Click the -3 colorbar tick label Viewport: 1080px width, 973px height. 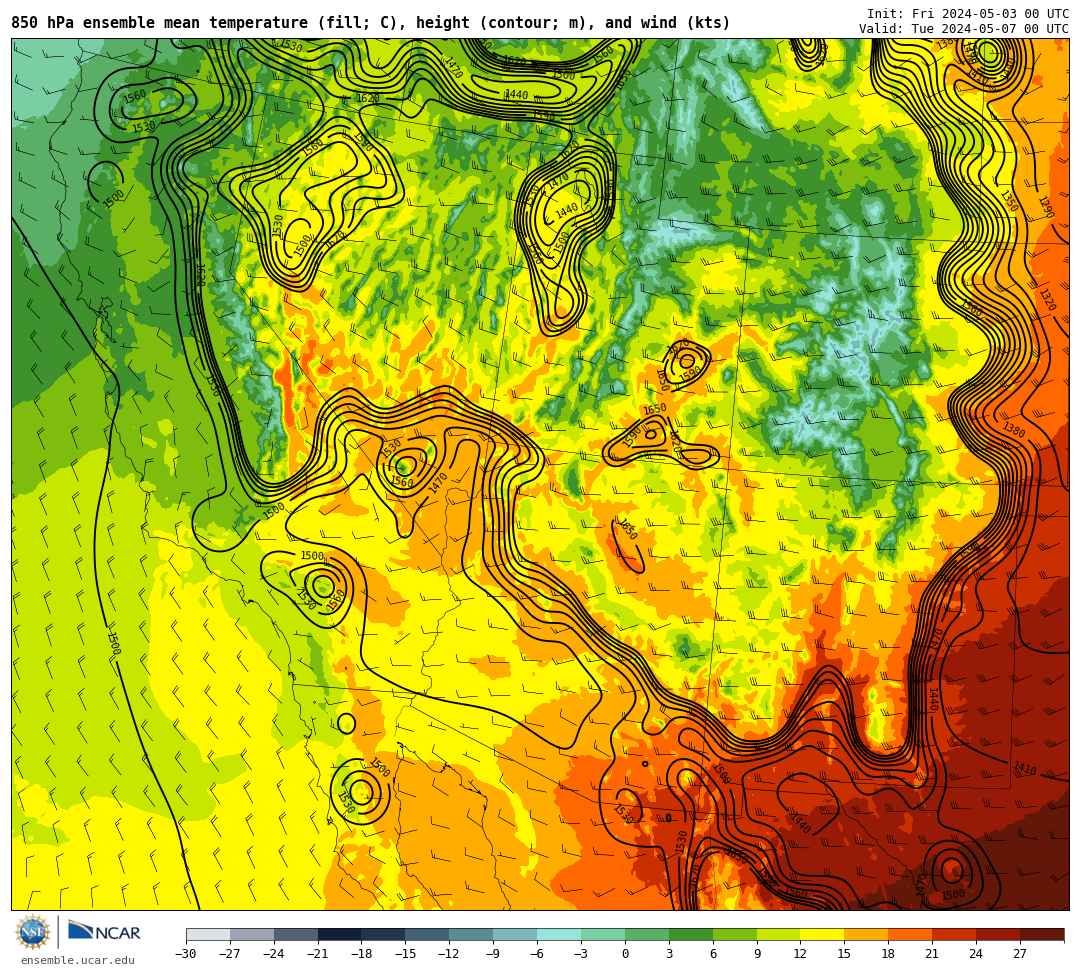[581, 954]
